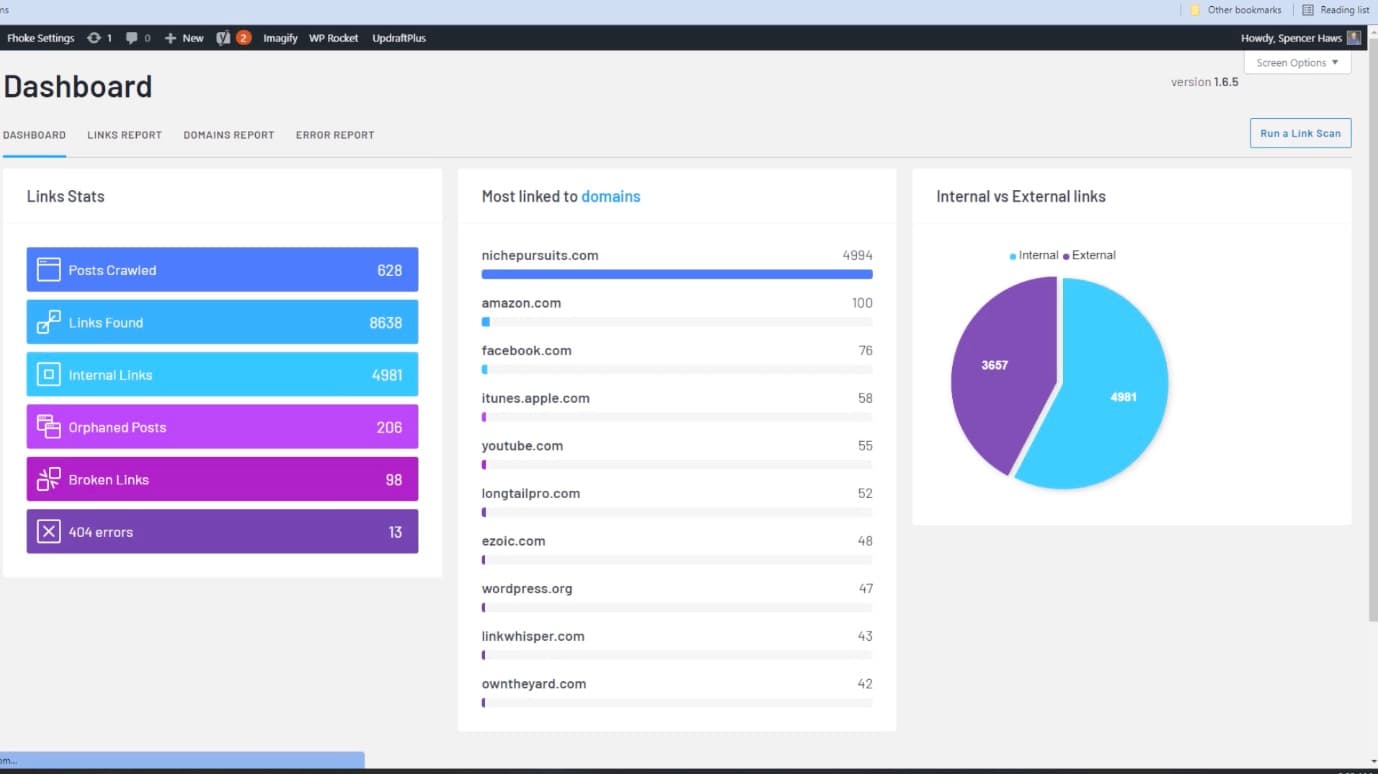This screenshot has width=1378, height=774.
Task: Click the Orphaned Posts icon
Action: coord(48,427)
